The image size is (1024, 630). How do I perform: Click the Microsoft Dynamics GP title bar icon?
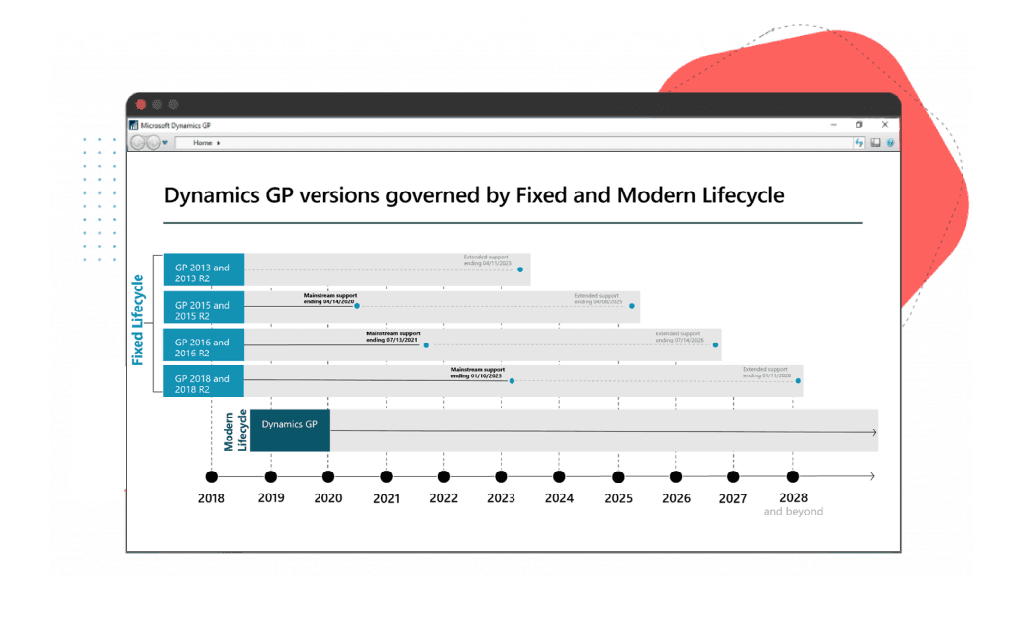click(x=134, y=125)
